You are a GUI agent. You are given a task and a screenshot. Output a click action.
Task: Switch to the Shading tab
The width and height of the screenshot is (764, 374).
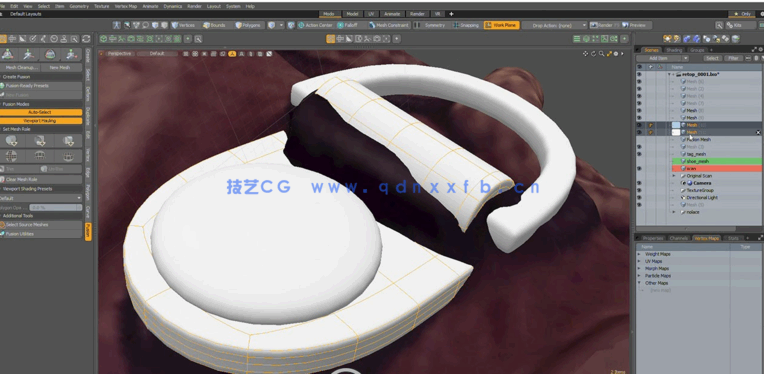(674, 50)
